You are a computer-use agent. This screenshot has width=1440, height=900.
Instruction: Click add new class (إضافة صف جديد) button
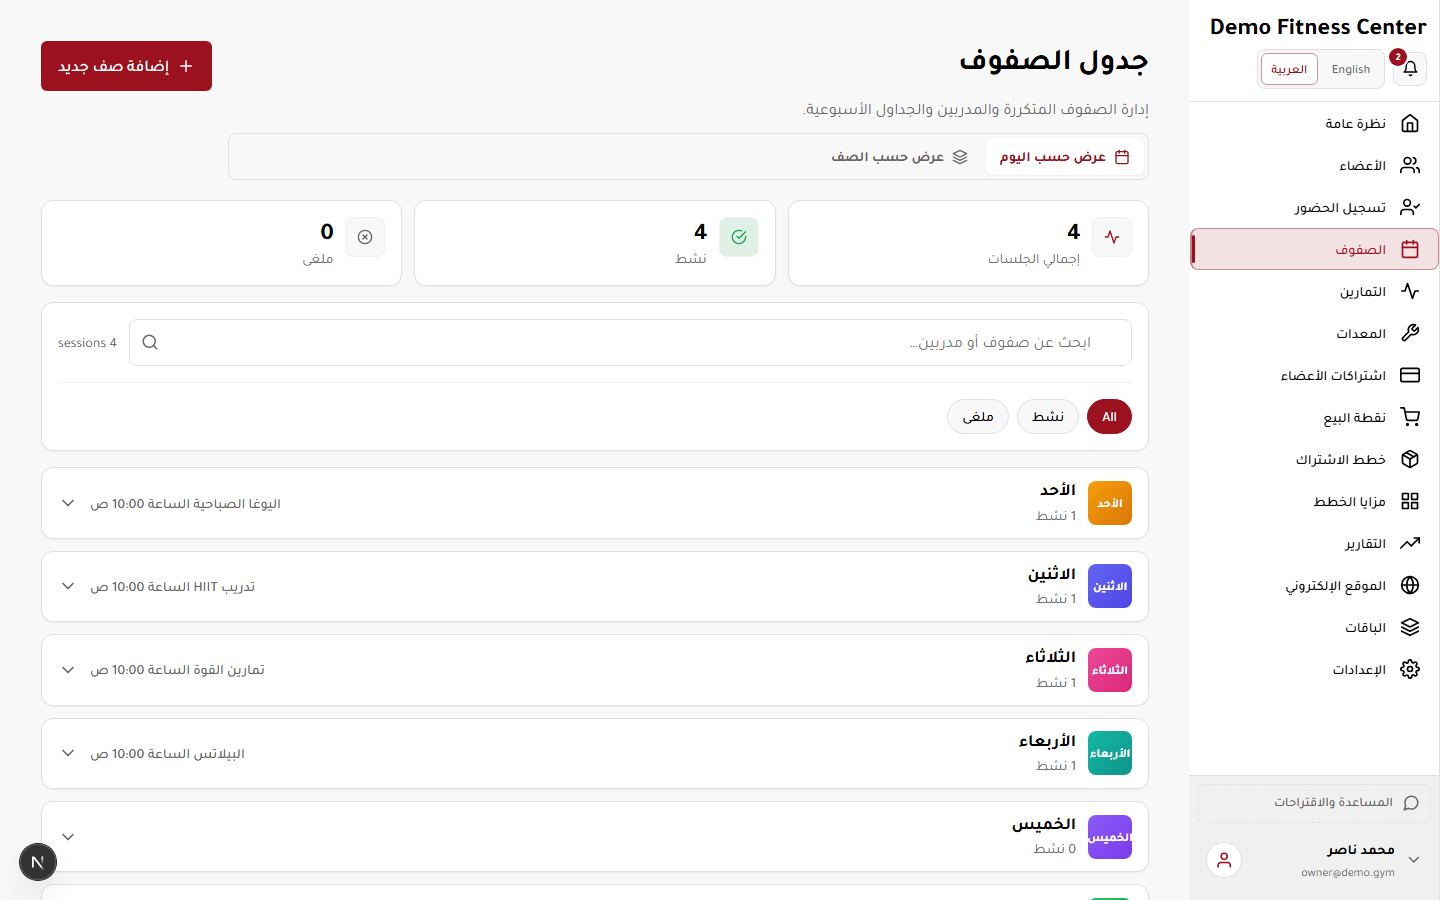click(x=126, y=66)
